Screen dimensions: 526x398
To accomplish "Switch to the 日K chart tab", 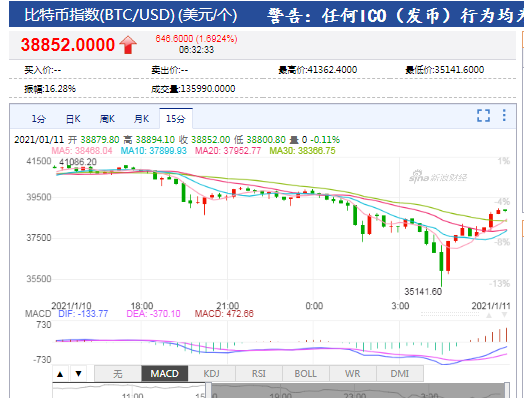I will click(73, 119).
